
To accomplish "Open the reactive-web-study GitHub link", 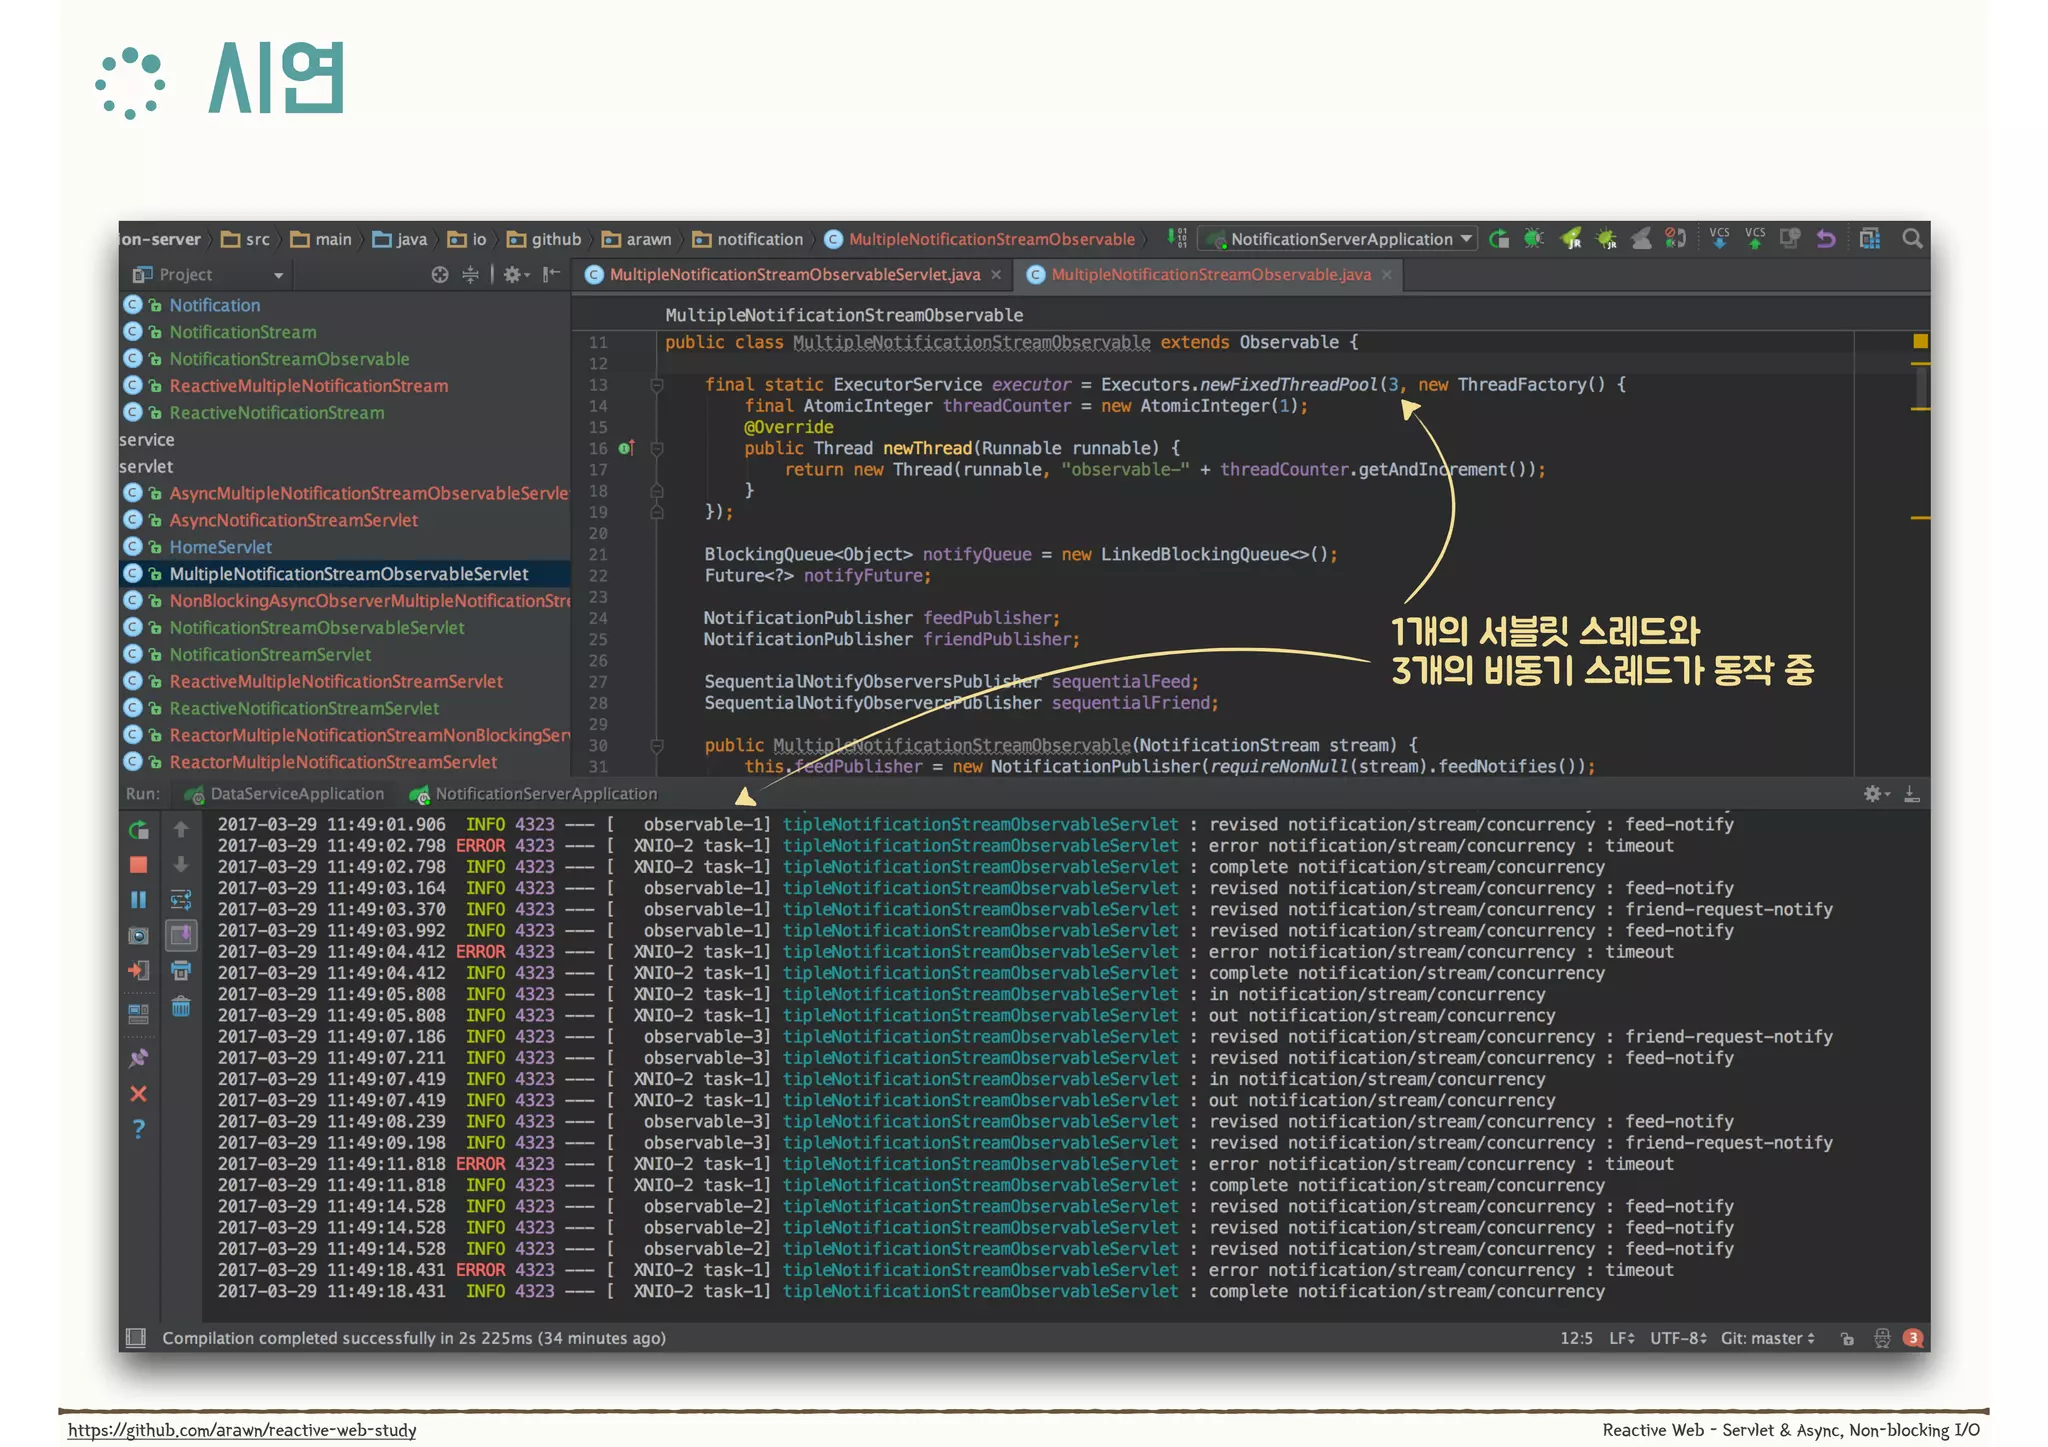I will [242, 1430].
